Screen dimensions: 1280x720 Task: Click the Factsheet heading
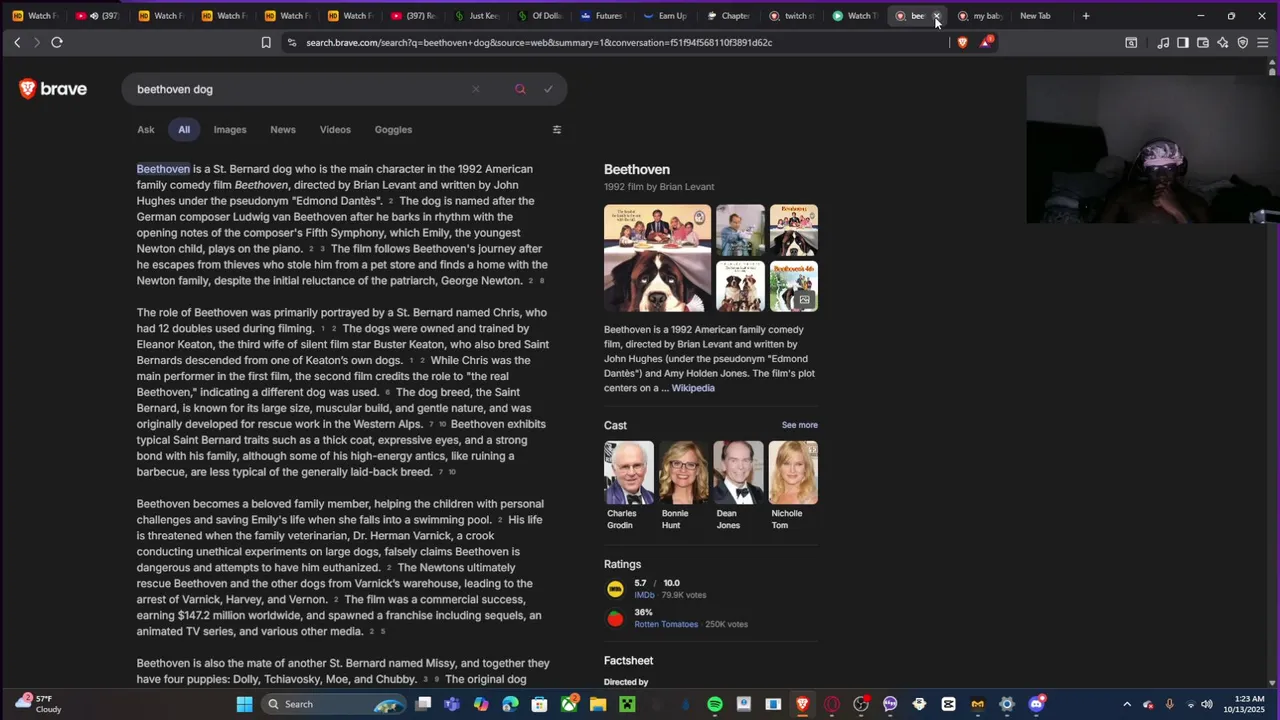(x=628, y=661)
